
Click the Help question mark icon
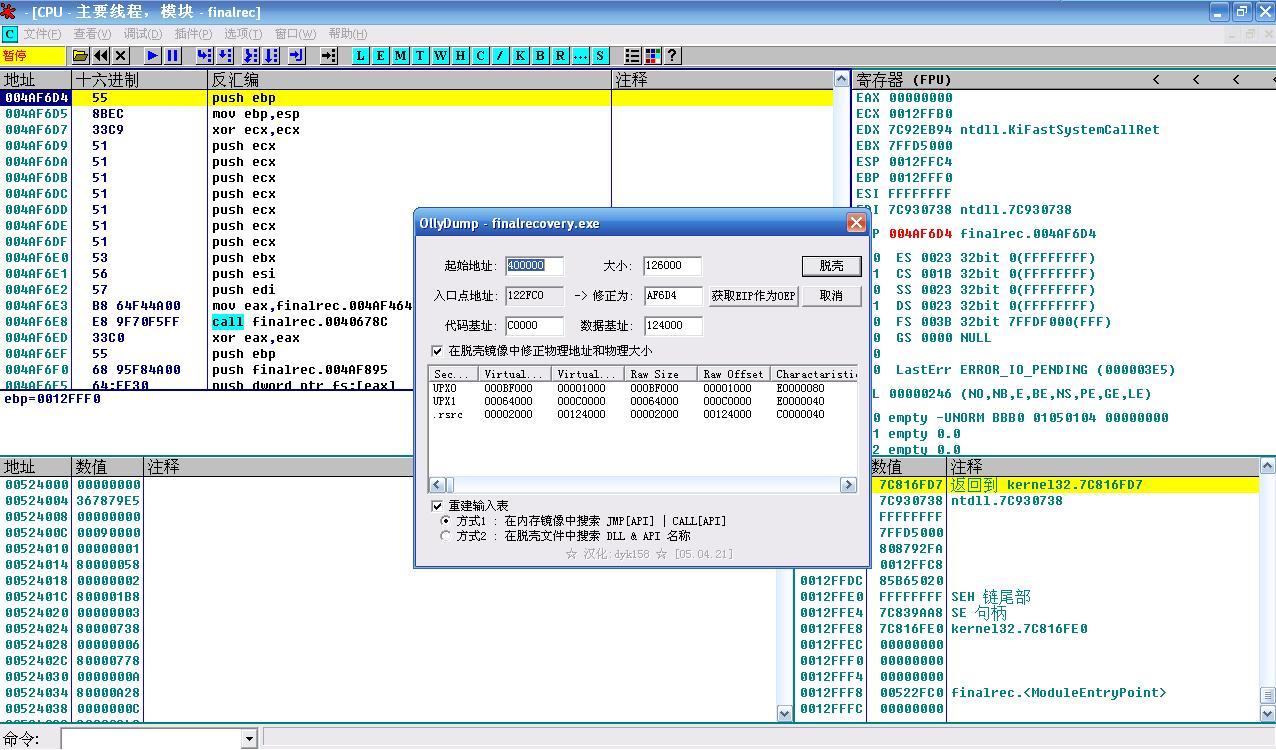tap(673, 56)
